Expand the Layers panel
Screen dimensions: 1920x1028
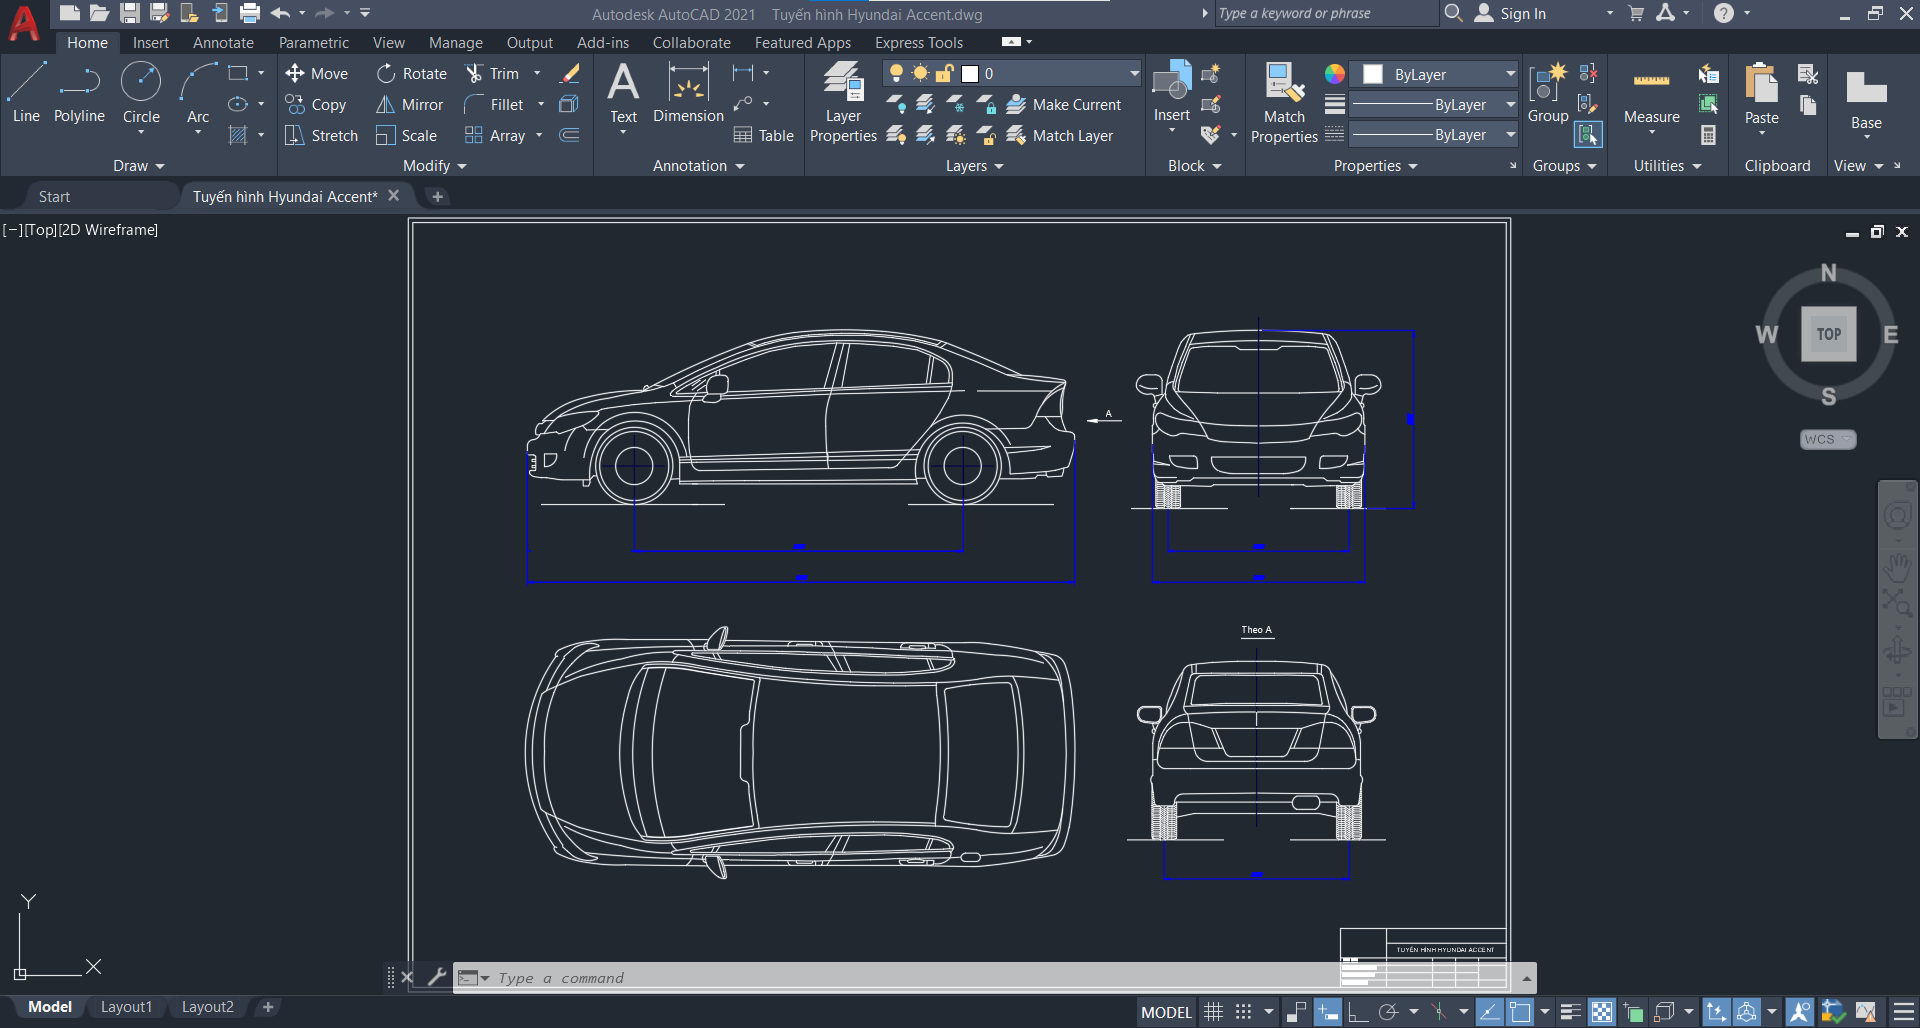(974, 166)
